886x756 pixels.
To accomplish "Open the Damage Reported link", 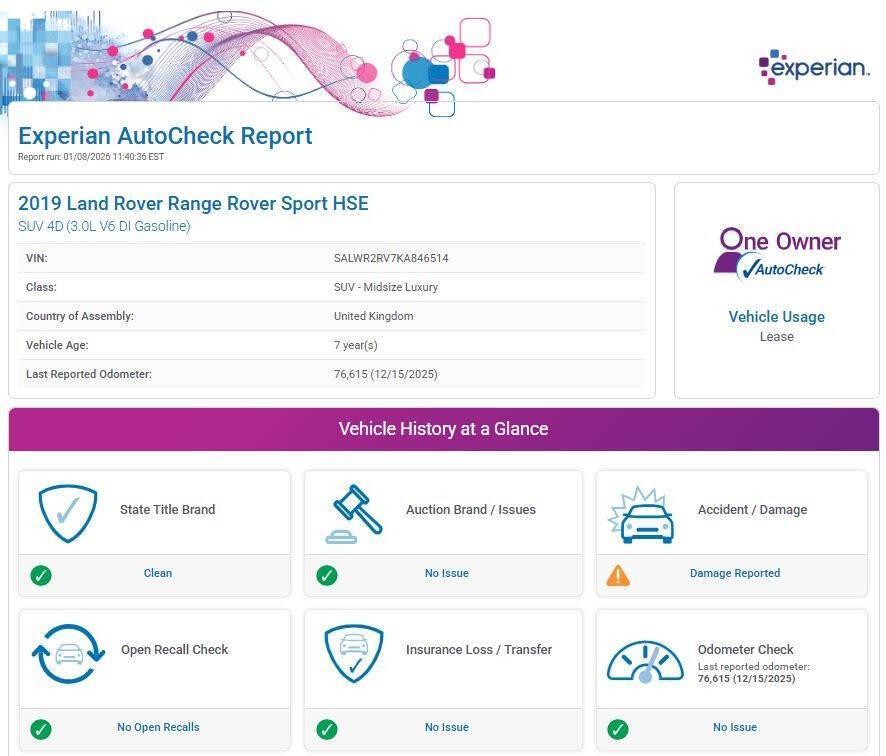I will click(735, 574).
